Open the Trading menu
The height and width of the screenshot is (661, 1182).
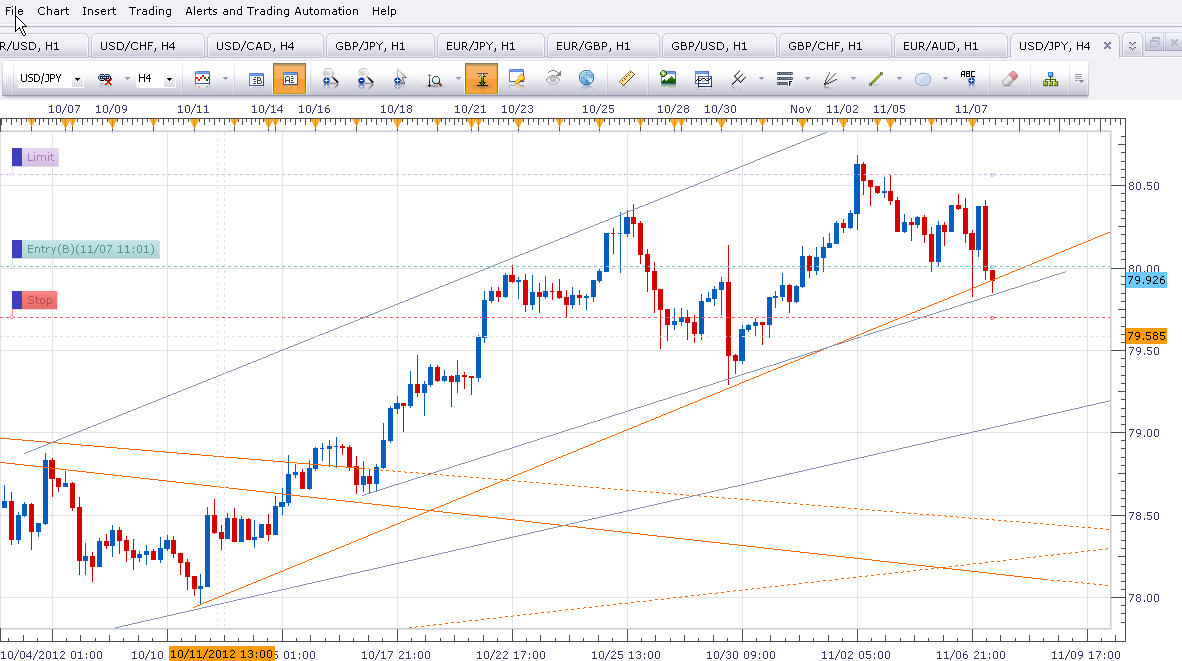click(x=150, y=11)
